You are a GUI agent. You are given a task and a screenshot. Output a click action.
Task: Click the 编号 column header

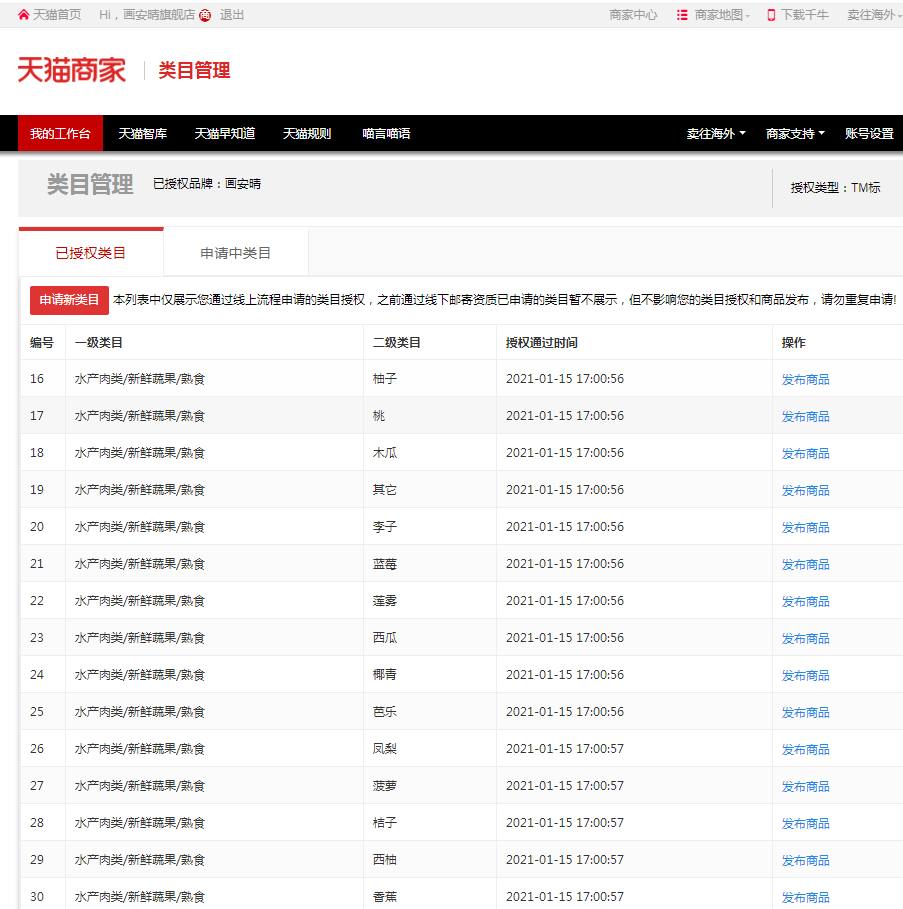(x=42, y=343)
